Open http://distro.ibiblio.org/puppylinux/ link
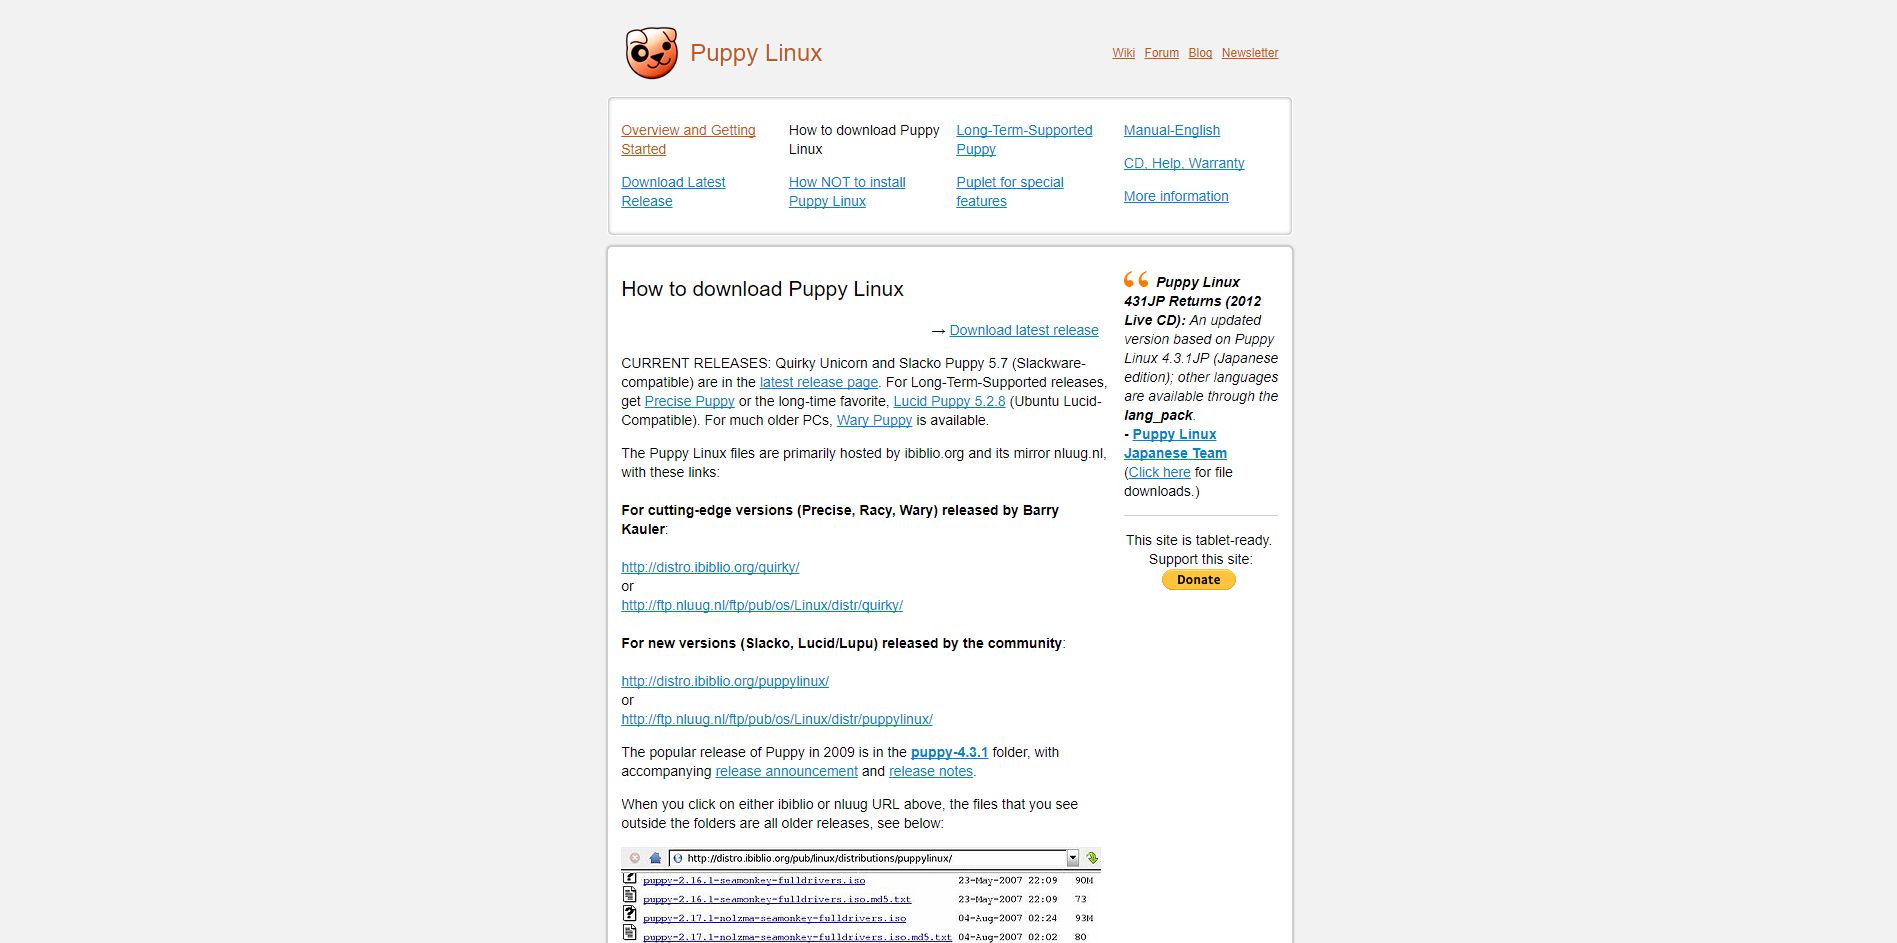 (725, 681)
